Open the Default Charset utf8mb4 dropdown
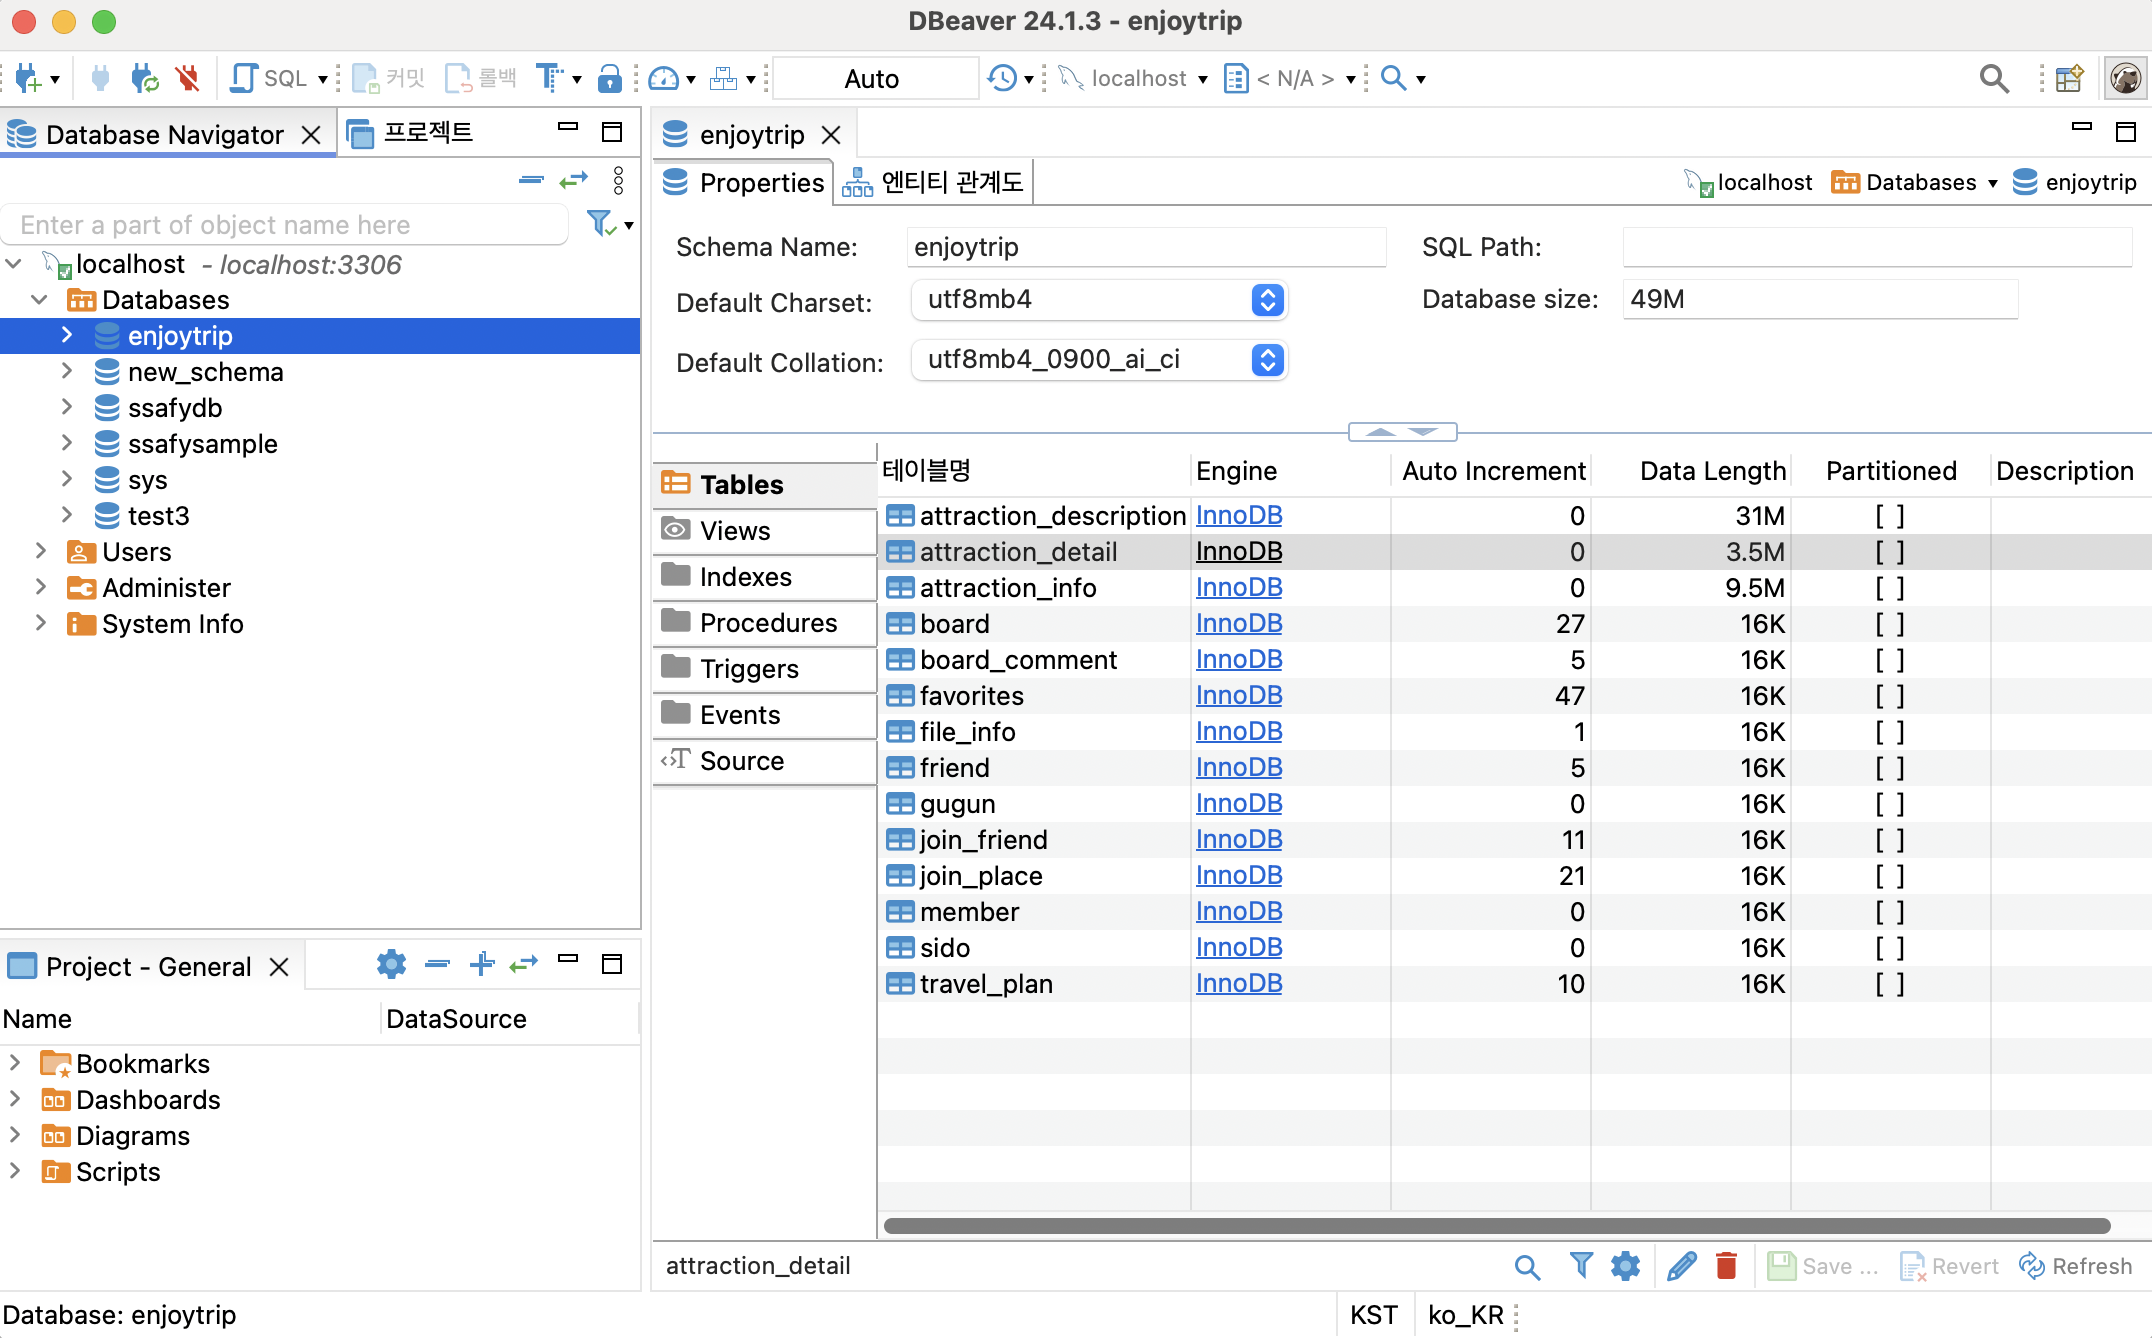The image size is (2152, 1338). pos(1267,300)
